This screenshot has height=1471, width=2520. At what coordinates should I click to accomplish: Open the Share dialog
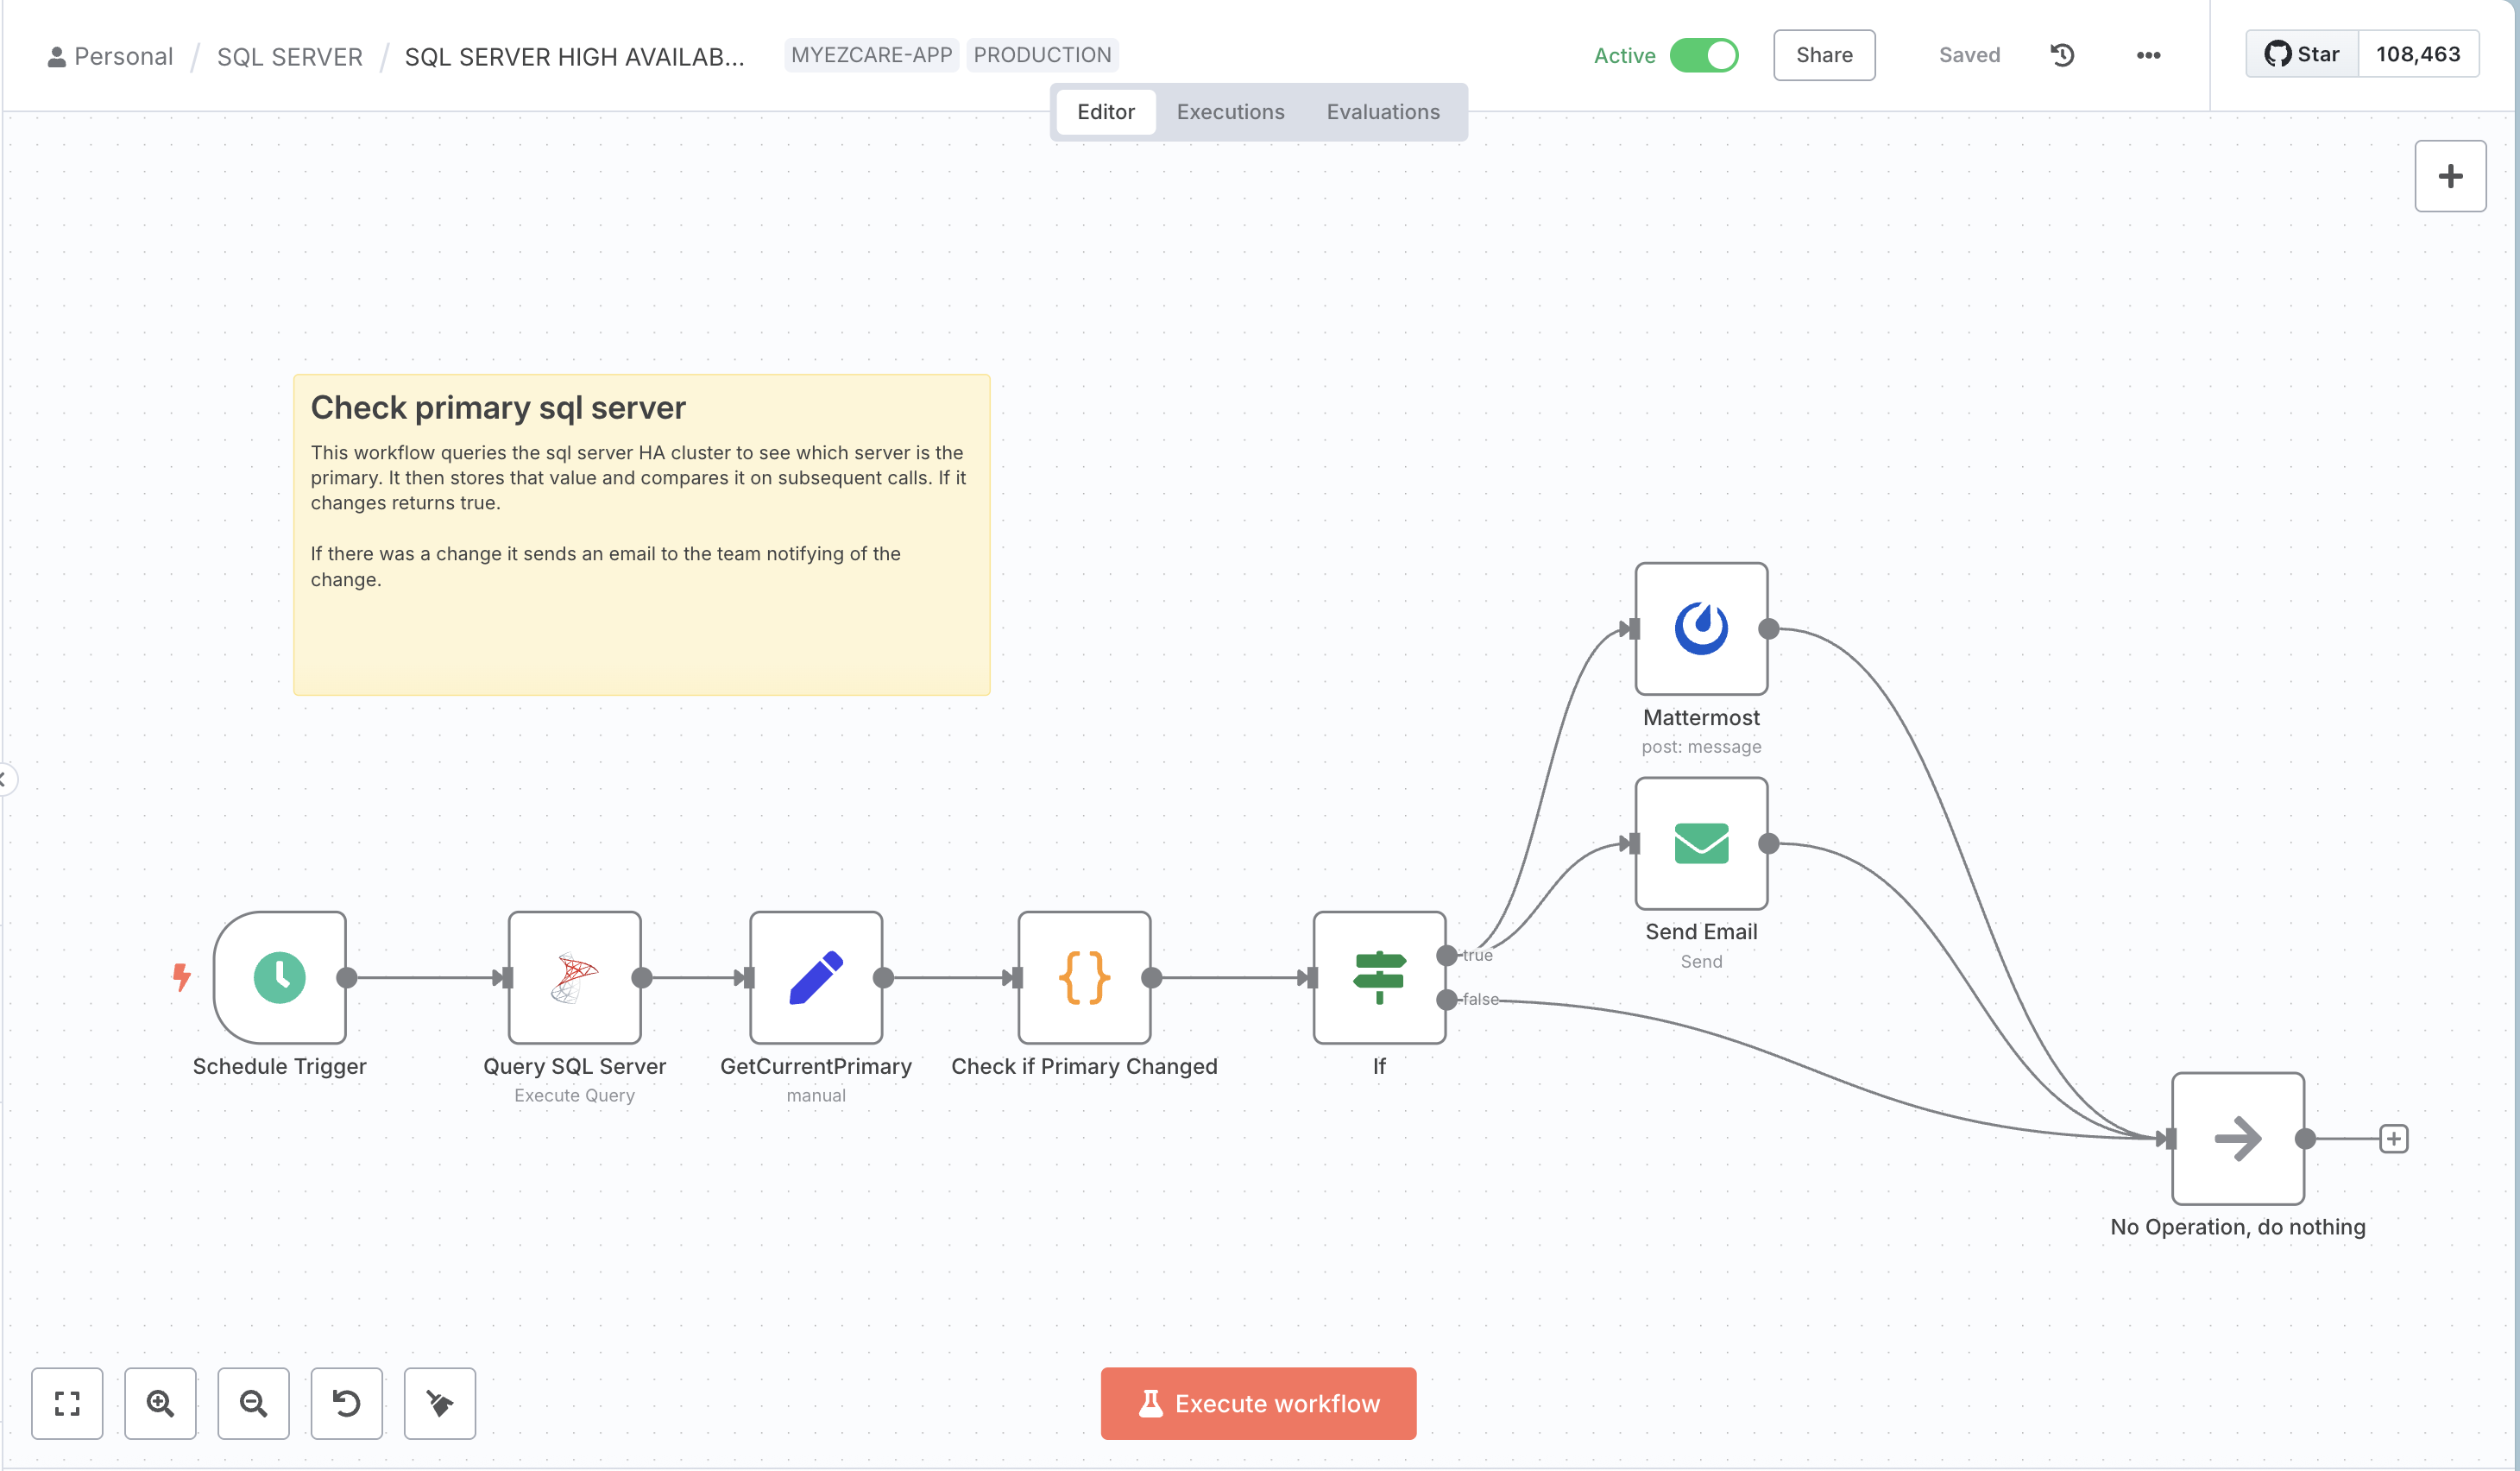point(1823,55)
